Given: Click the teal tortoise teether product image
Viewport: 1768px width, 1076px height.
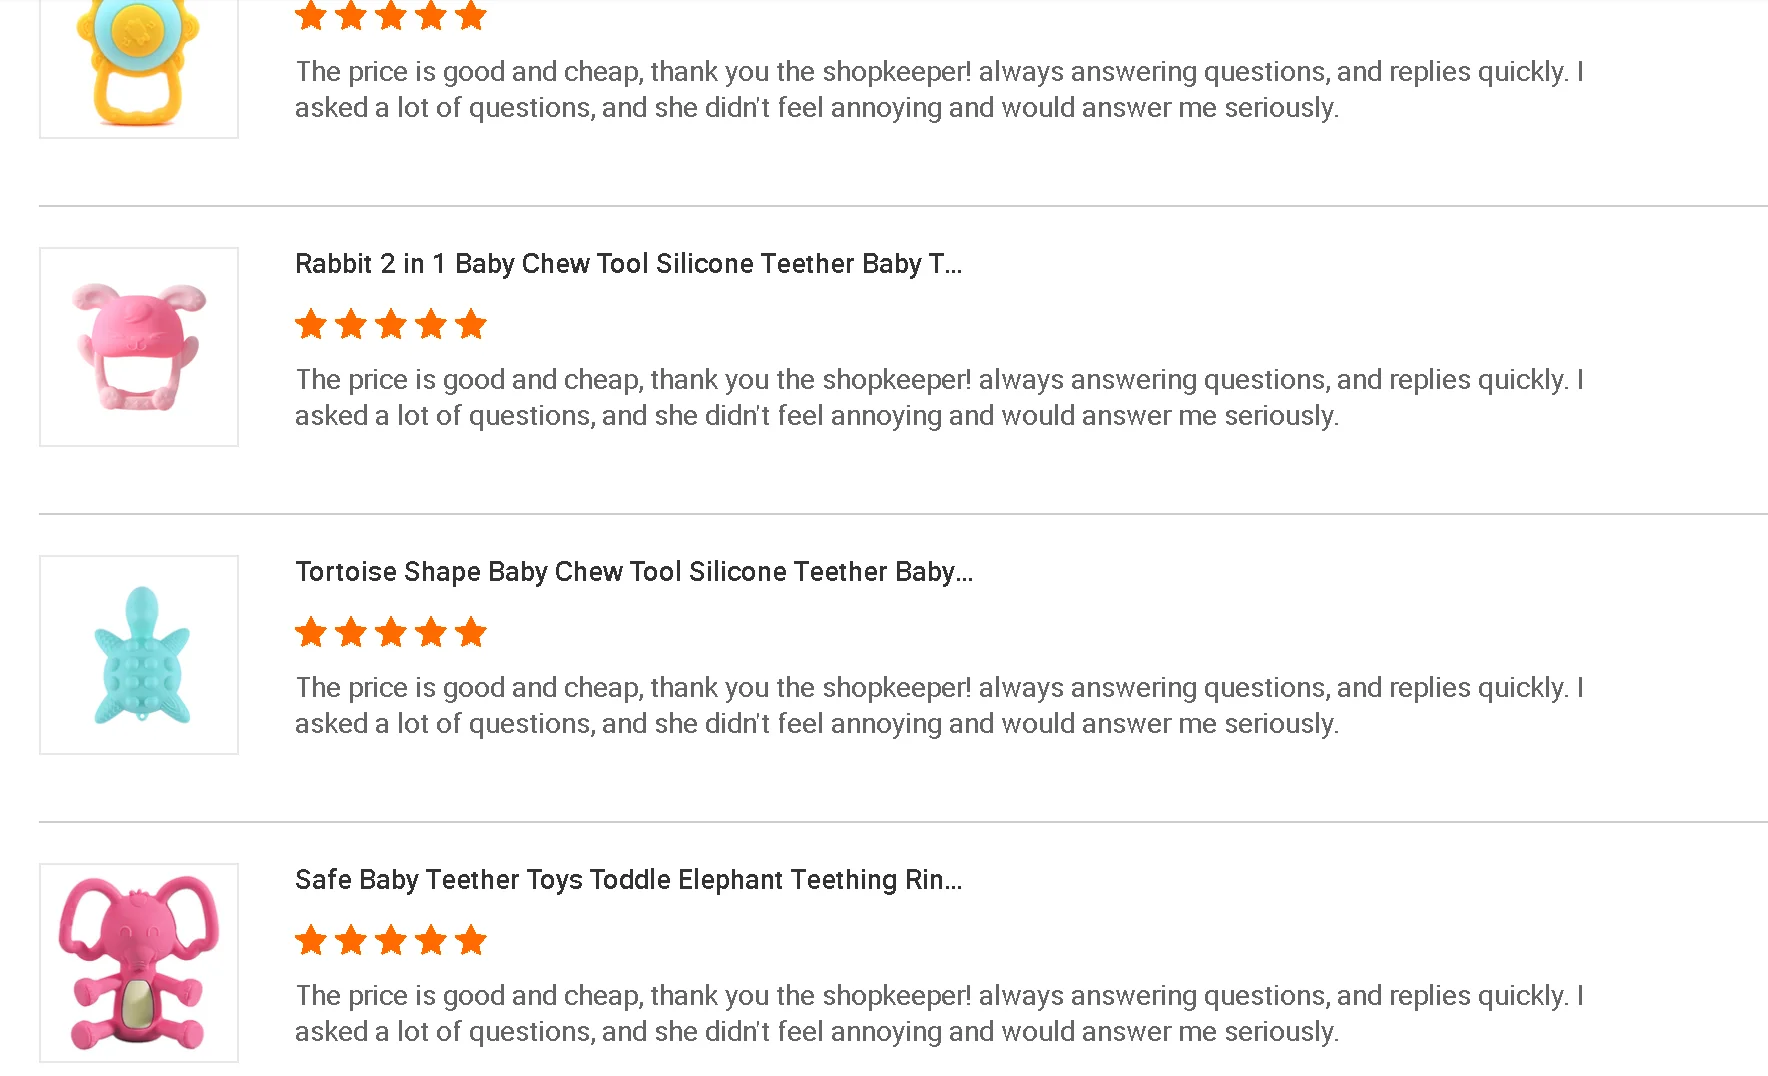Looking at the screenshot, I should click(x=139, y=655).
